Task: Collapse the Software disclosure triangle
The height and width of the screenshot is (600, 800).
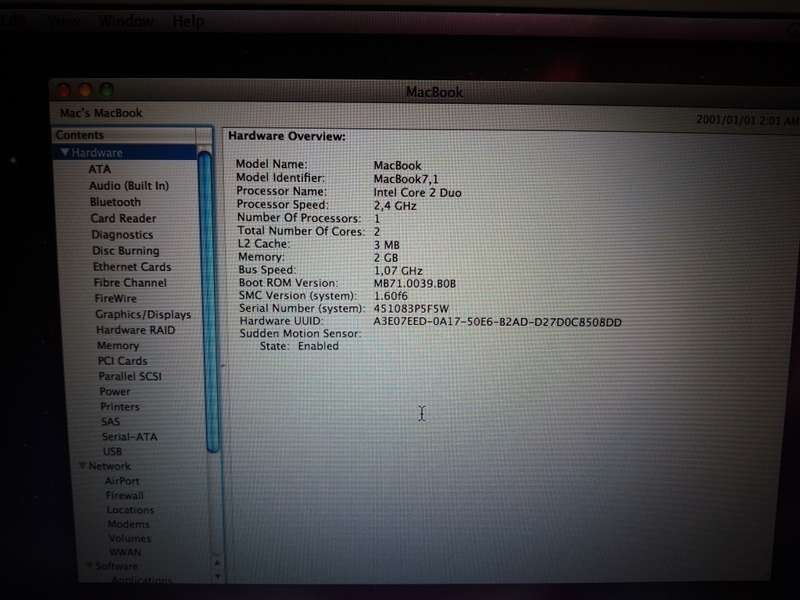Action: pyautogui.click(x=89, y=565)
